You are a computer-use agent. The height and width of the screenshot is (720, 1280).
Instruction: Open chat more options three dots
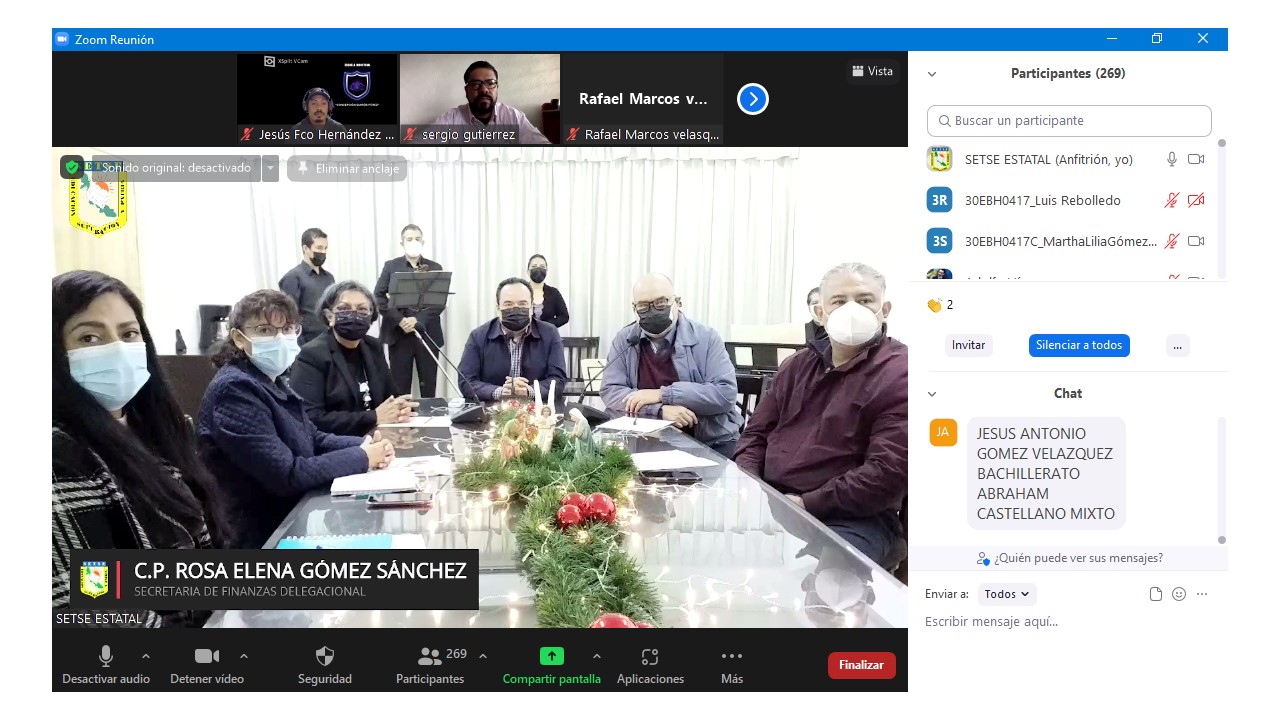(x=1202, y=594)
